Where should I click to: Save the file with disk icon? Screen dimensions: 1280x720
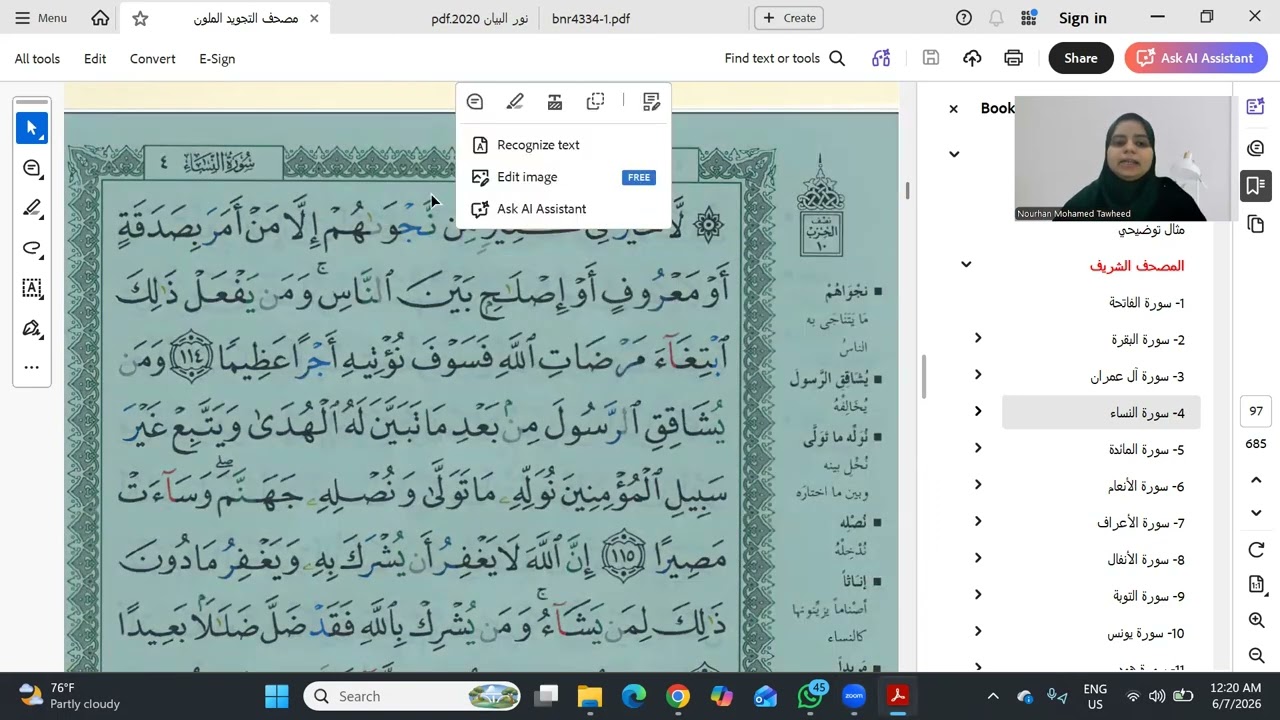click(931, 58)
